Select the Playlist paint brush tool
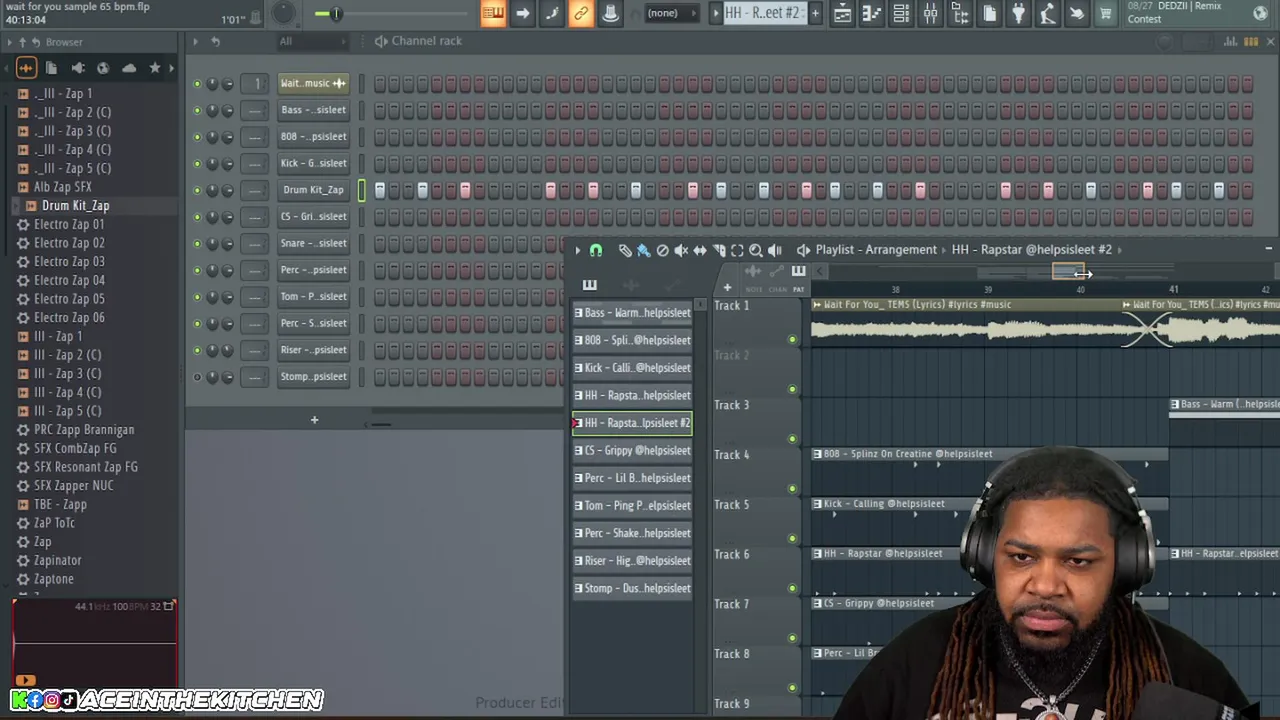This screenshot has width=1280, height=720. click(643, 250)
